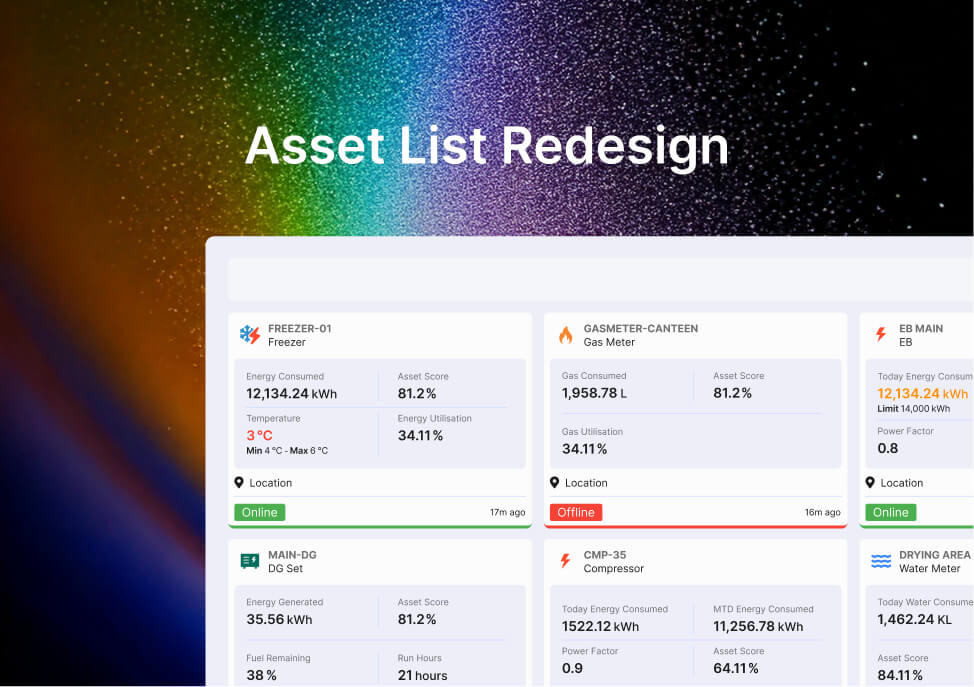974x687 pixels.
Task: Select the 16m ago timestamp
Action: (x=822, y=512)
